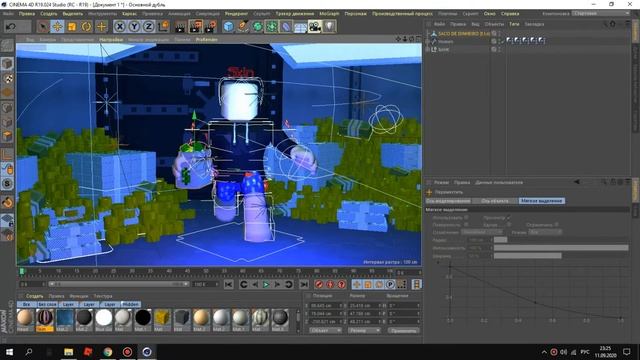This screenshot has width=640, height=360.
Task: Add a Light object
Action: tap(329, 27)
